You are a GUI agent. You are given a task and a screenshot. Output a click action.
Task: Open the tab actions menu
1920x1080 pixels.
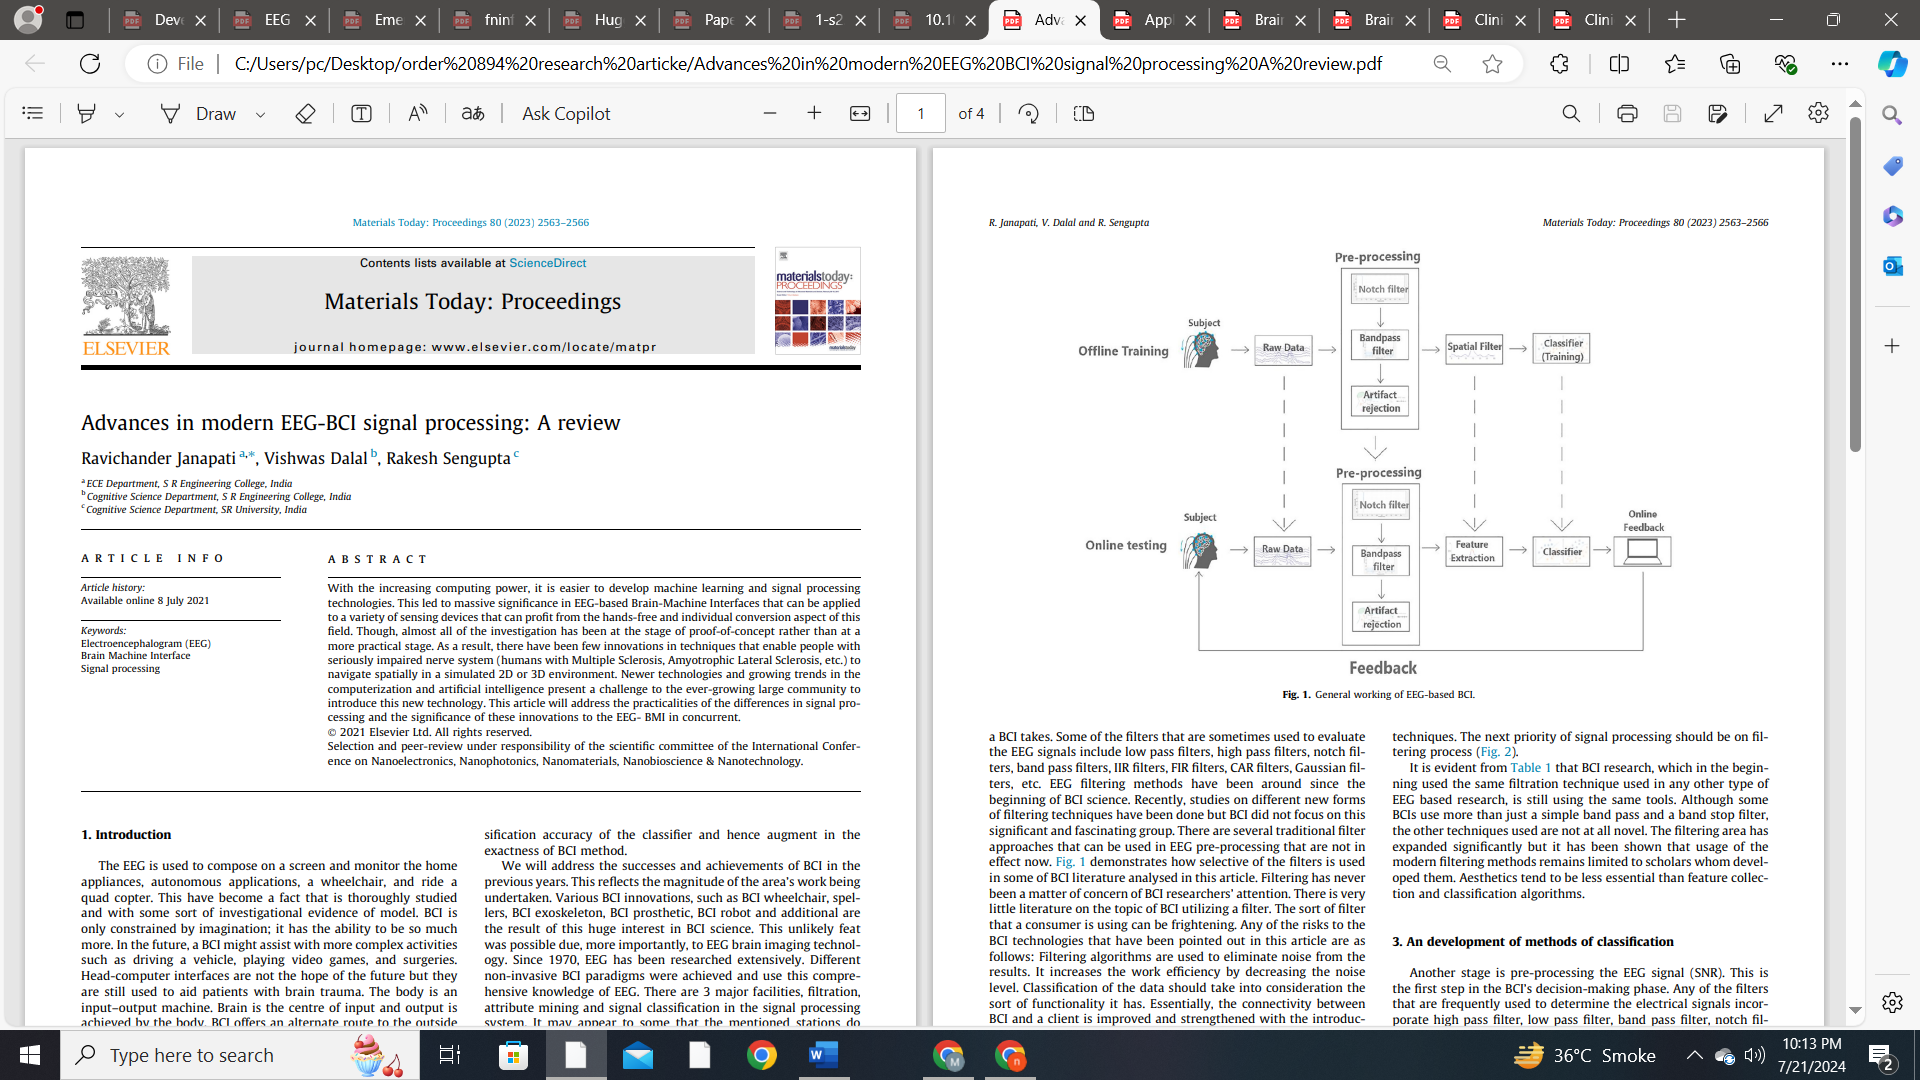click(75, 20)
